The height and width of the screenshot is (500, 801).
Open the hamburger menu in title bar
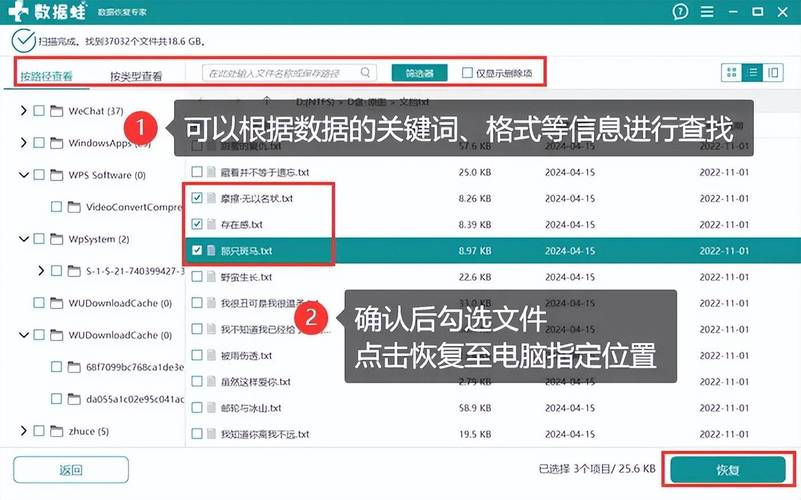coord(707,11)
